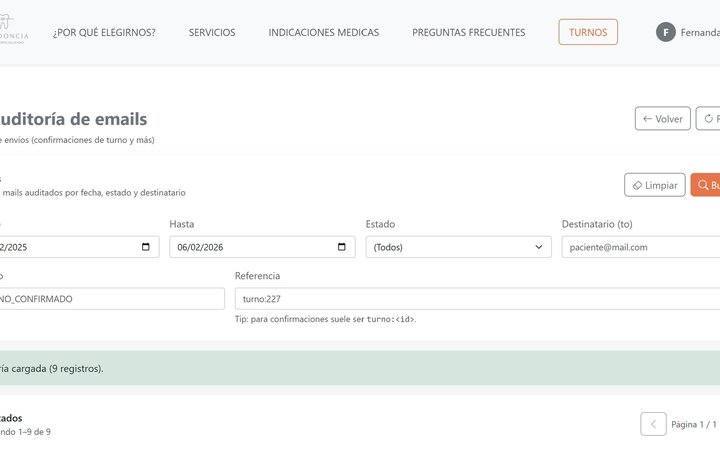Click the Referencia field turno:227
The image size is (720, 450).
[477, 298]
